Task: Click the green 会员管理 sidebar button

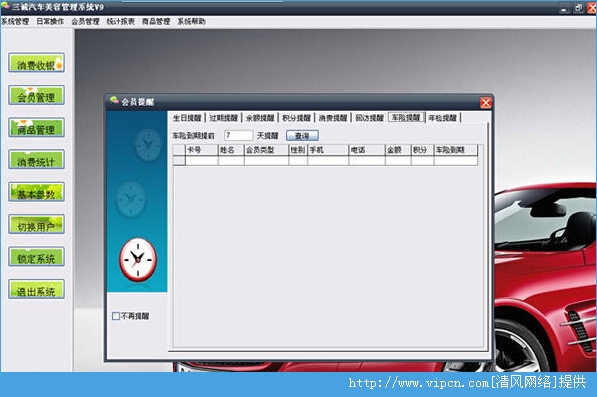Action: [36, 95]
